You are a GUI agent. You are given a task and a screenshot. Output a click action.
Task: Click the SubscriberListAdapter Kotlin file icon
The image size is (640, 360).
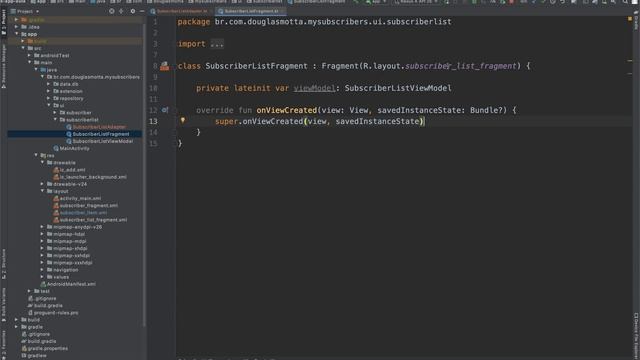pyautogui.click(x=69, y=127)
